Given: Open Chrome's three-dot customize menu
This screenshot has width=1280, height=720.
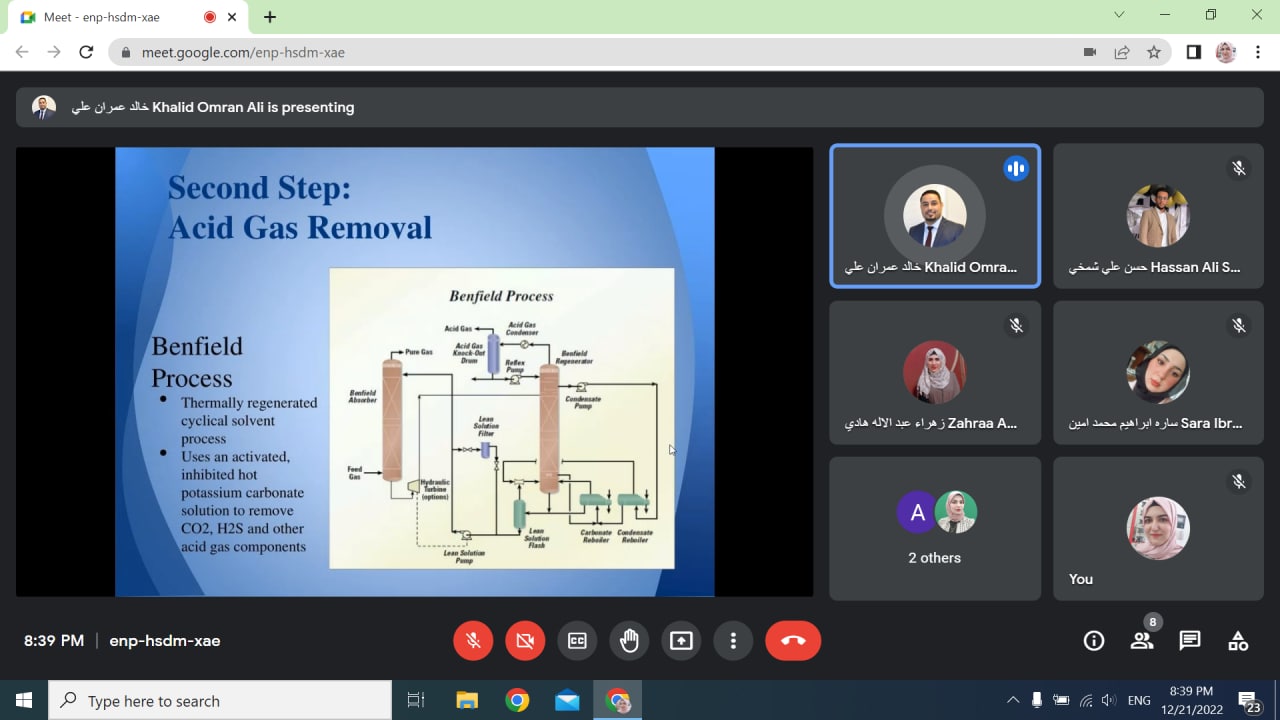Looking at the screenshot, I should click(1258, 52).
